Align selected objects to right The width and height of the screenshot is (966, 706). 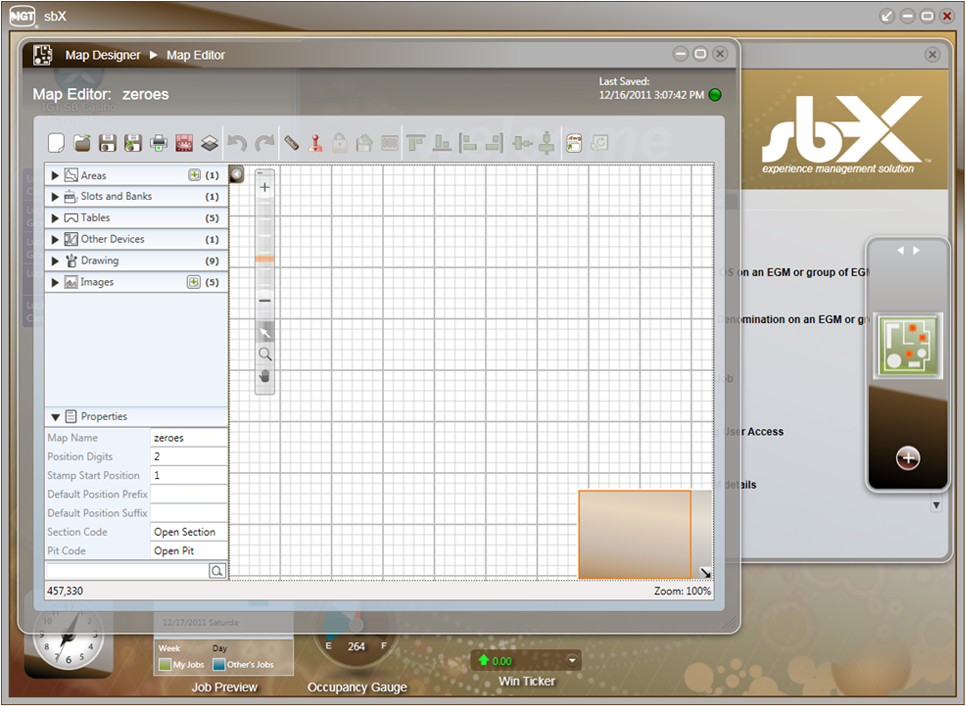tap(494, 143)
